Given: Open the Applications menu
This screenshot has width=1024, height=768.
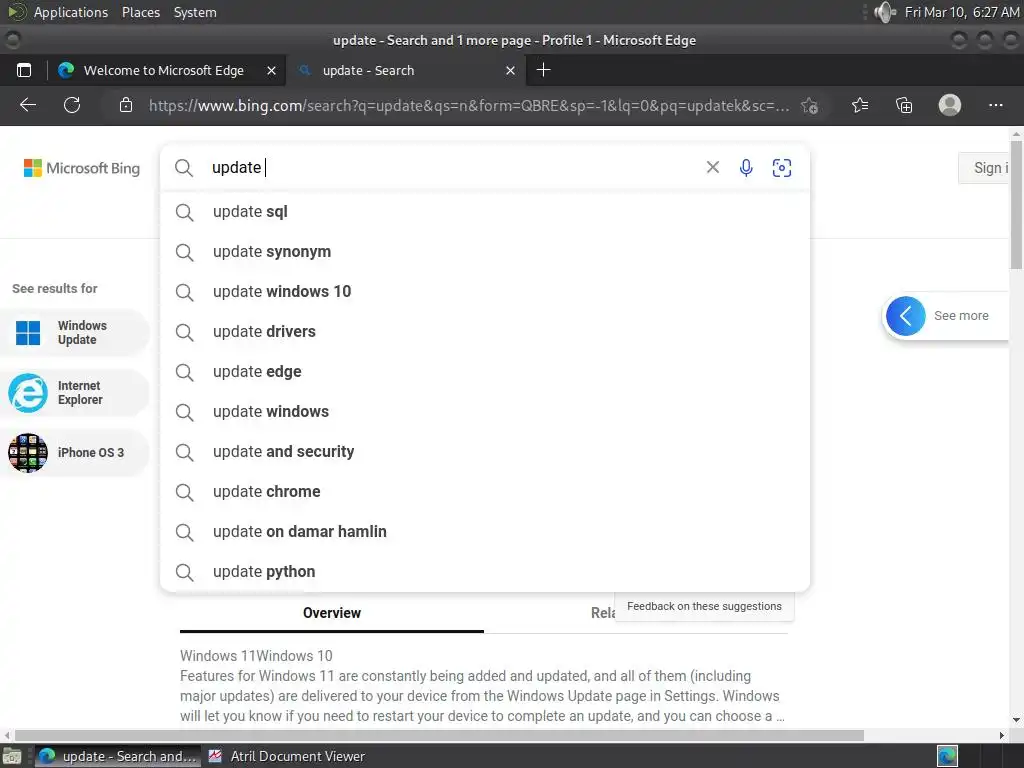Looking at the screenshot, I should click(x=71, y=12).
